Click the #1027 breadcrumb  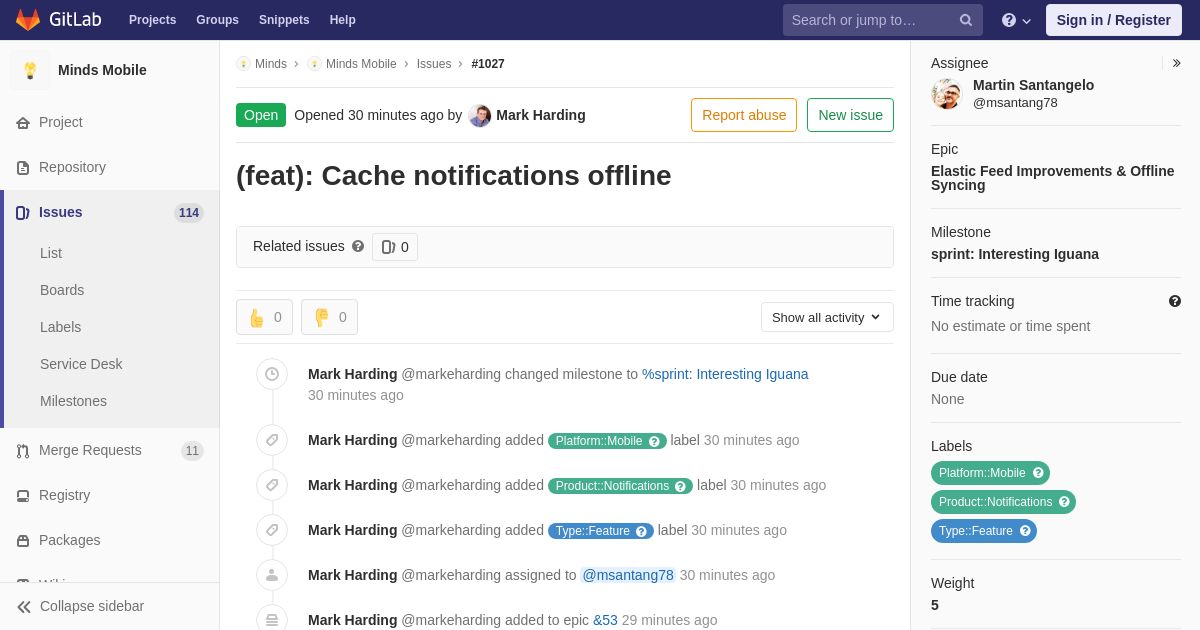(488, 64)
